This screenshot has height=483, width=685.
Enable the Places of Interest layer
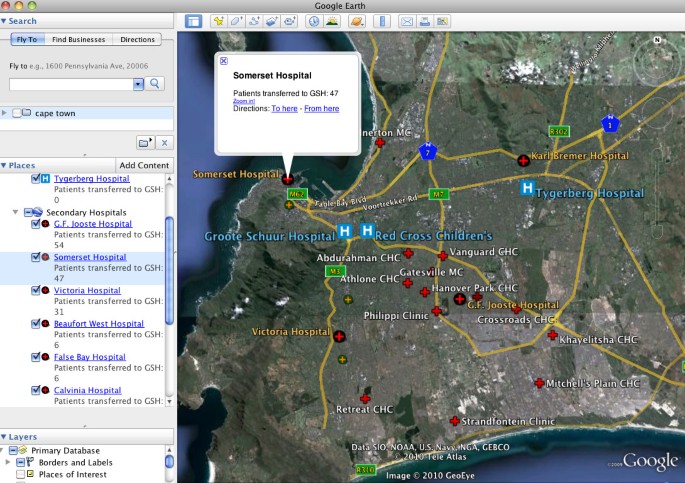pyautogui.click(x=20, y=474)
